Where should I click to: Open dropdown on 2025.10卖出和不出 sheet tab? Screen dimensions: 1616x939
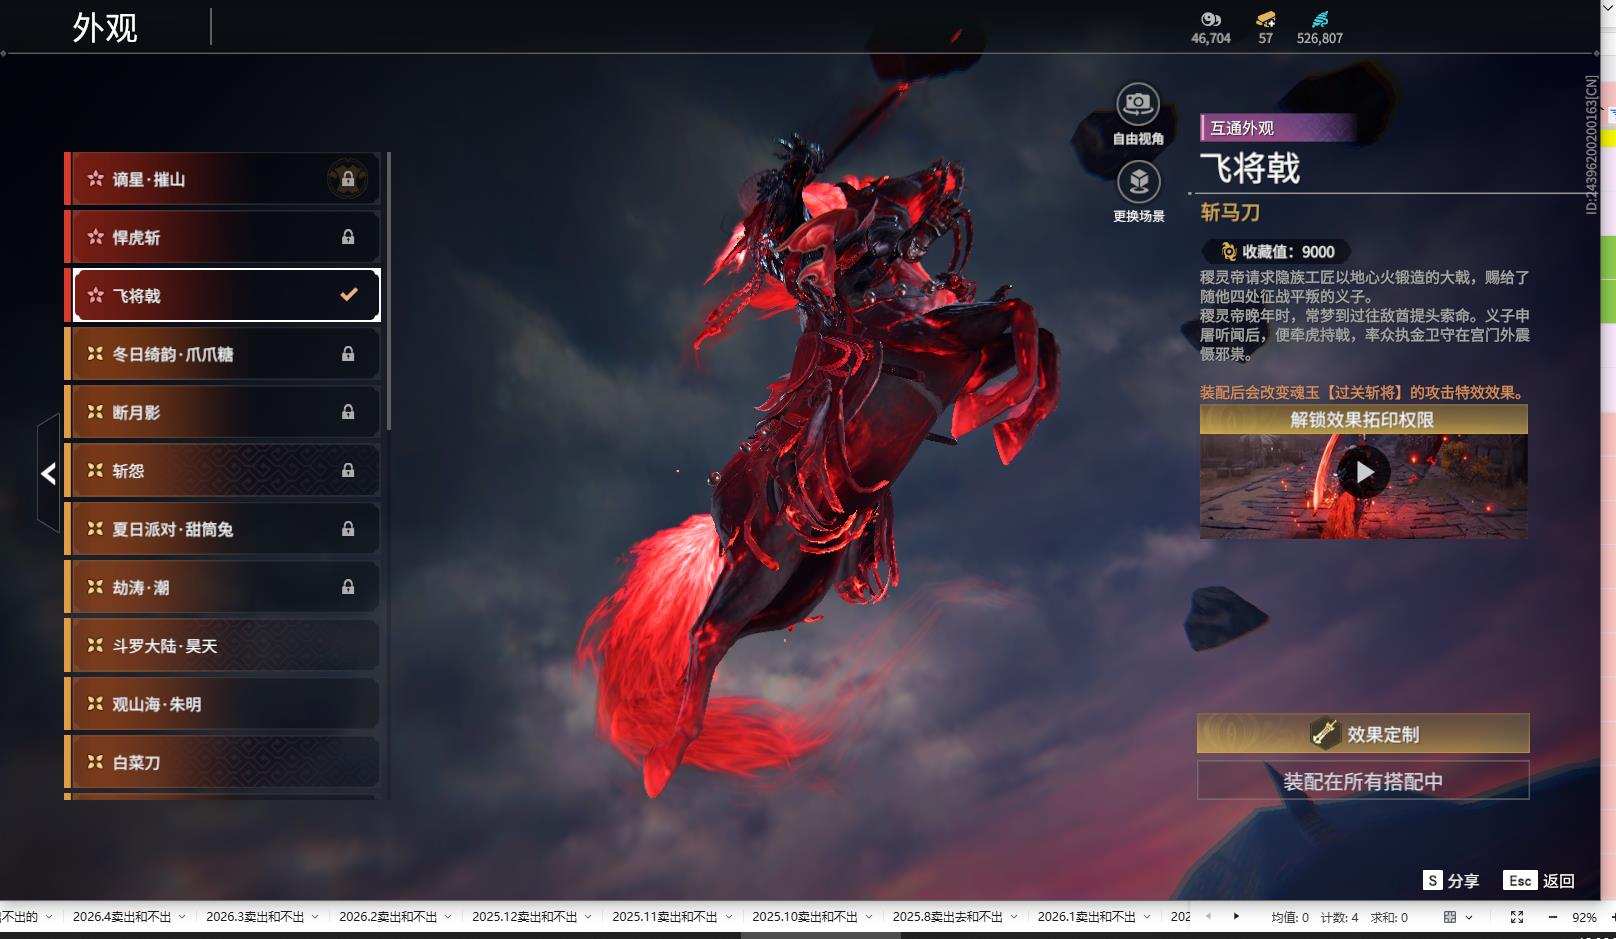pos(868,917)
